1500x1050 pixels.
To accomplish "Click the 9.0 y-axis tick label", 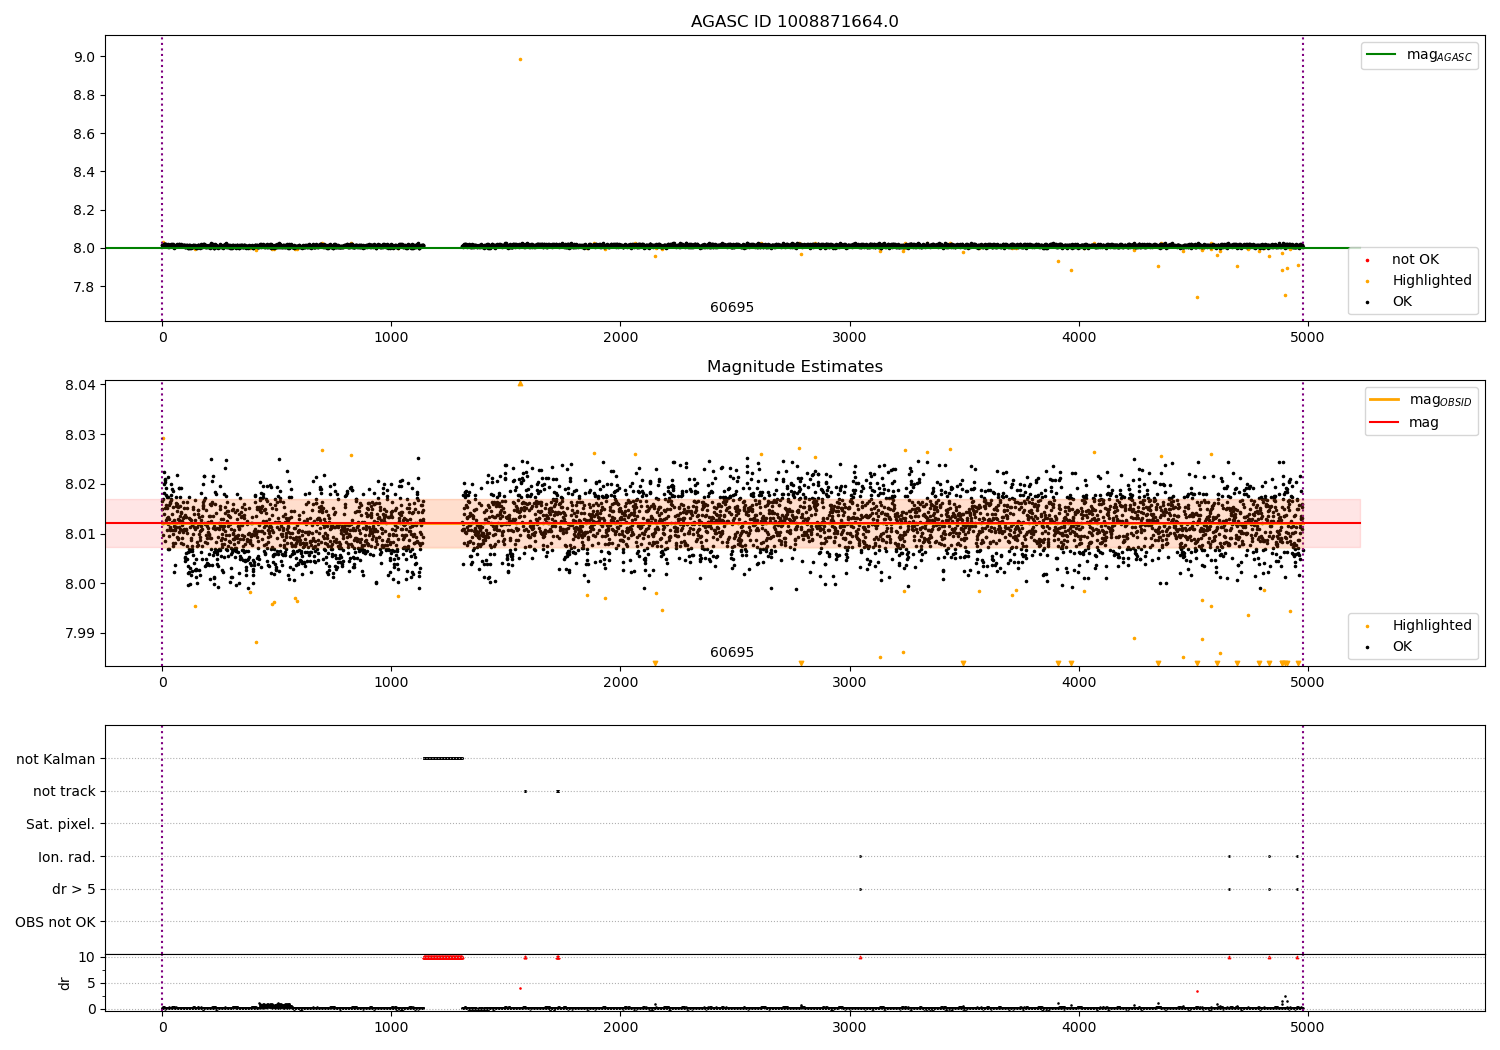I will 84,57.
